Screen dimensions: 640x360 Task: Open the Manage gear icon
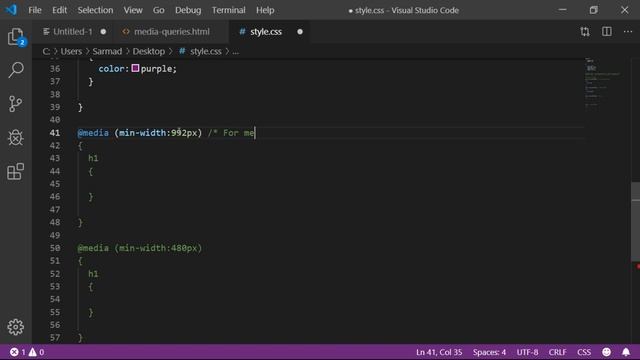click(x=16, y=327)
